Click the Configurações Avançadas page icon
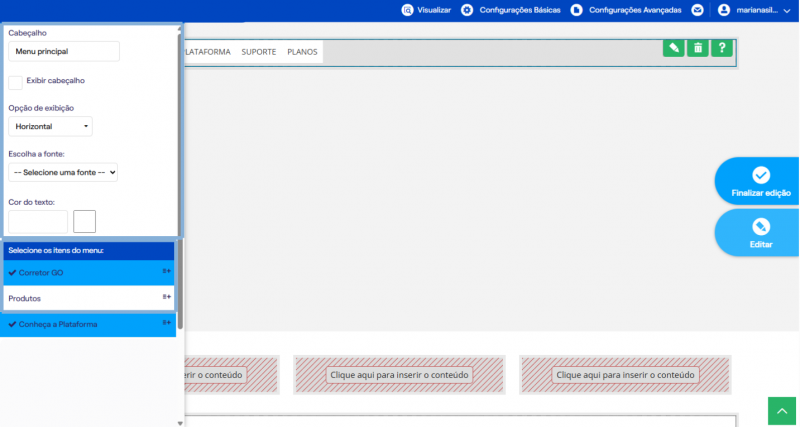Image resolution: width=800 pixels, height=427 pixels. [x=577, y=10]
